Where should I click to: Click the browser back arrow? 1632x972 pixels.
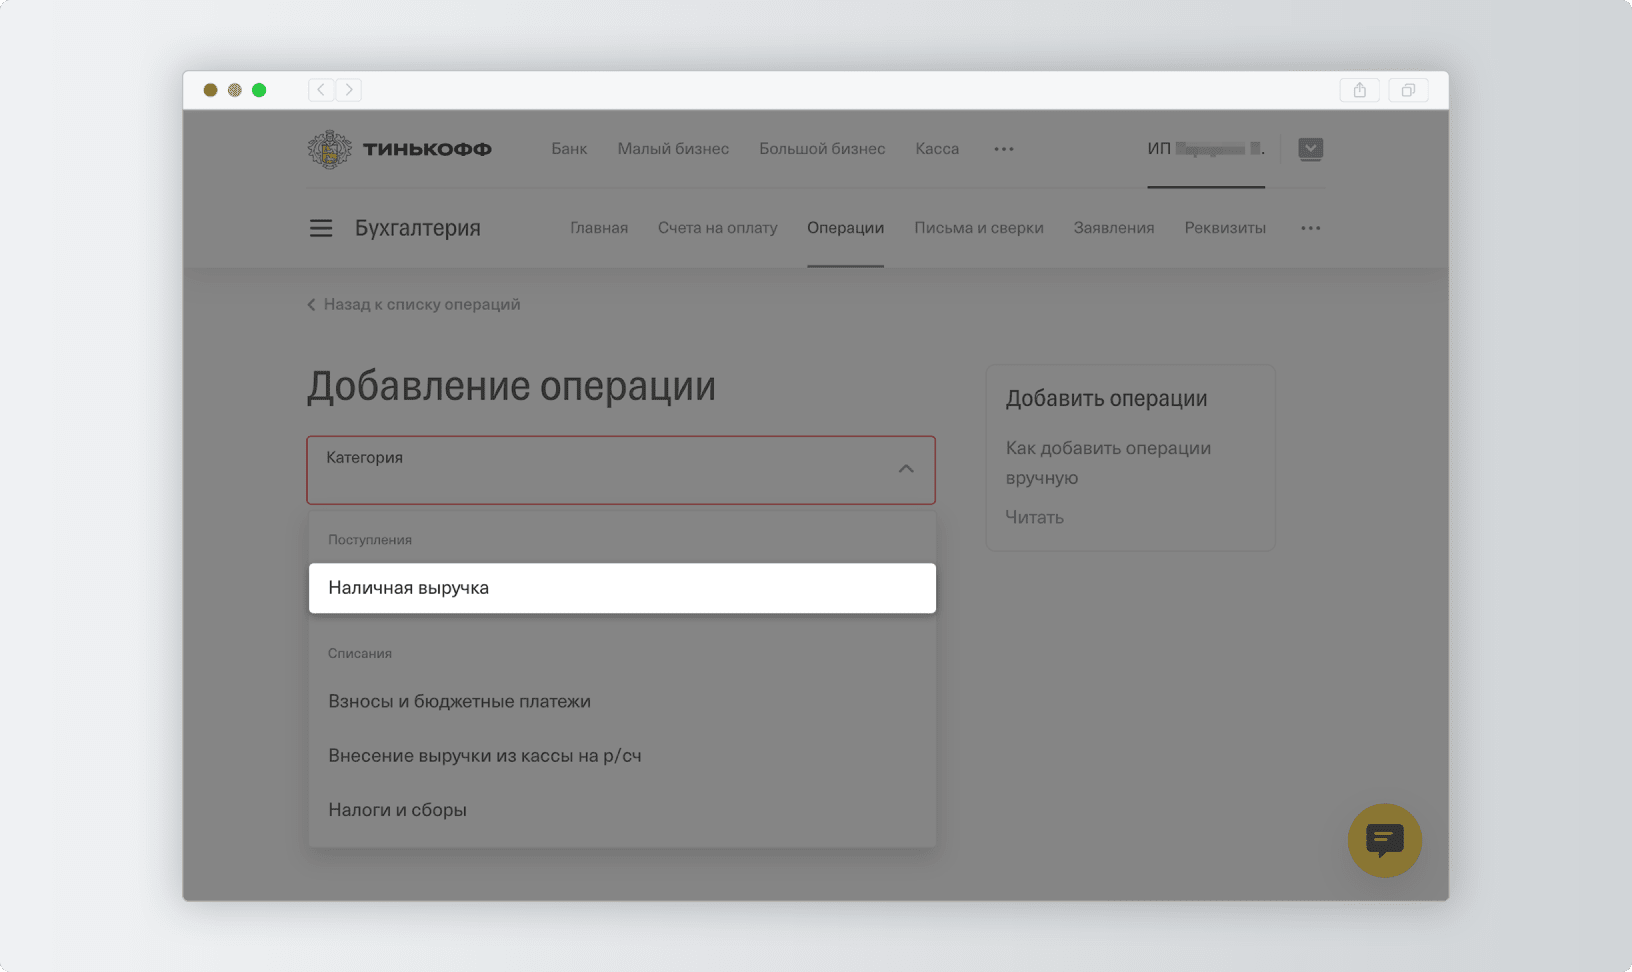pos(321,90)
